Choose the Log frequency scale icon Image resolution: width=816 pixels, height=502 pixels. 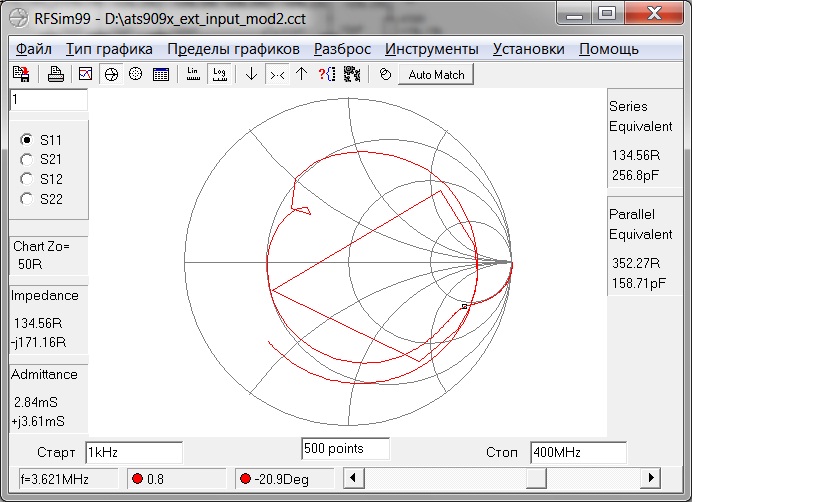click(220, 74)
